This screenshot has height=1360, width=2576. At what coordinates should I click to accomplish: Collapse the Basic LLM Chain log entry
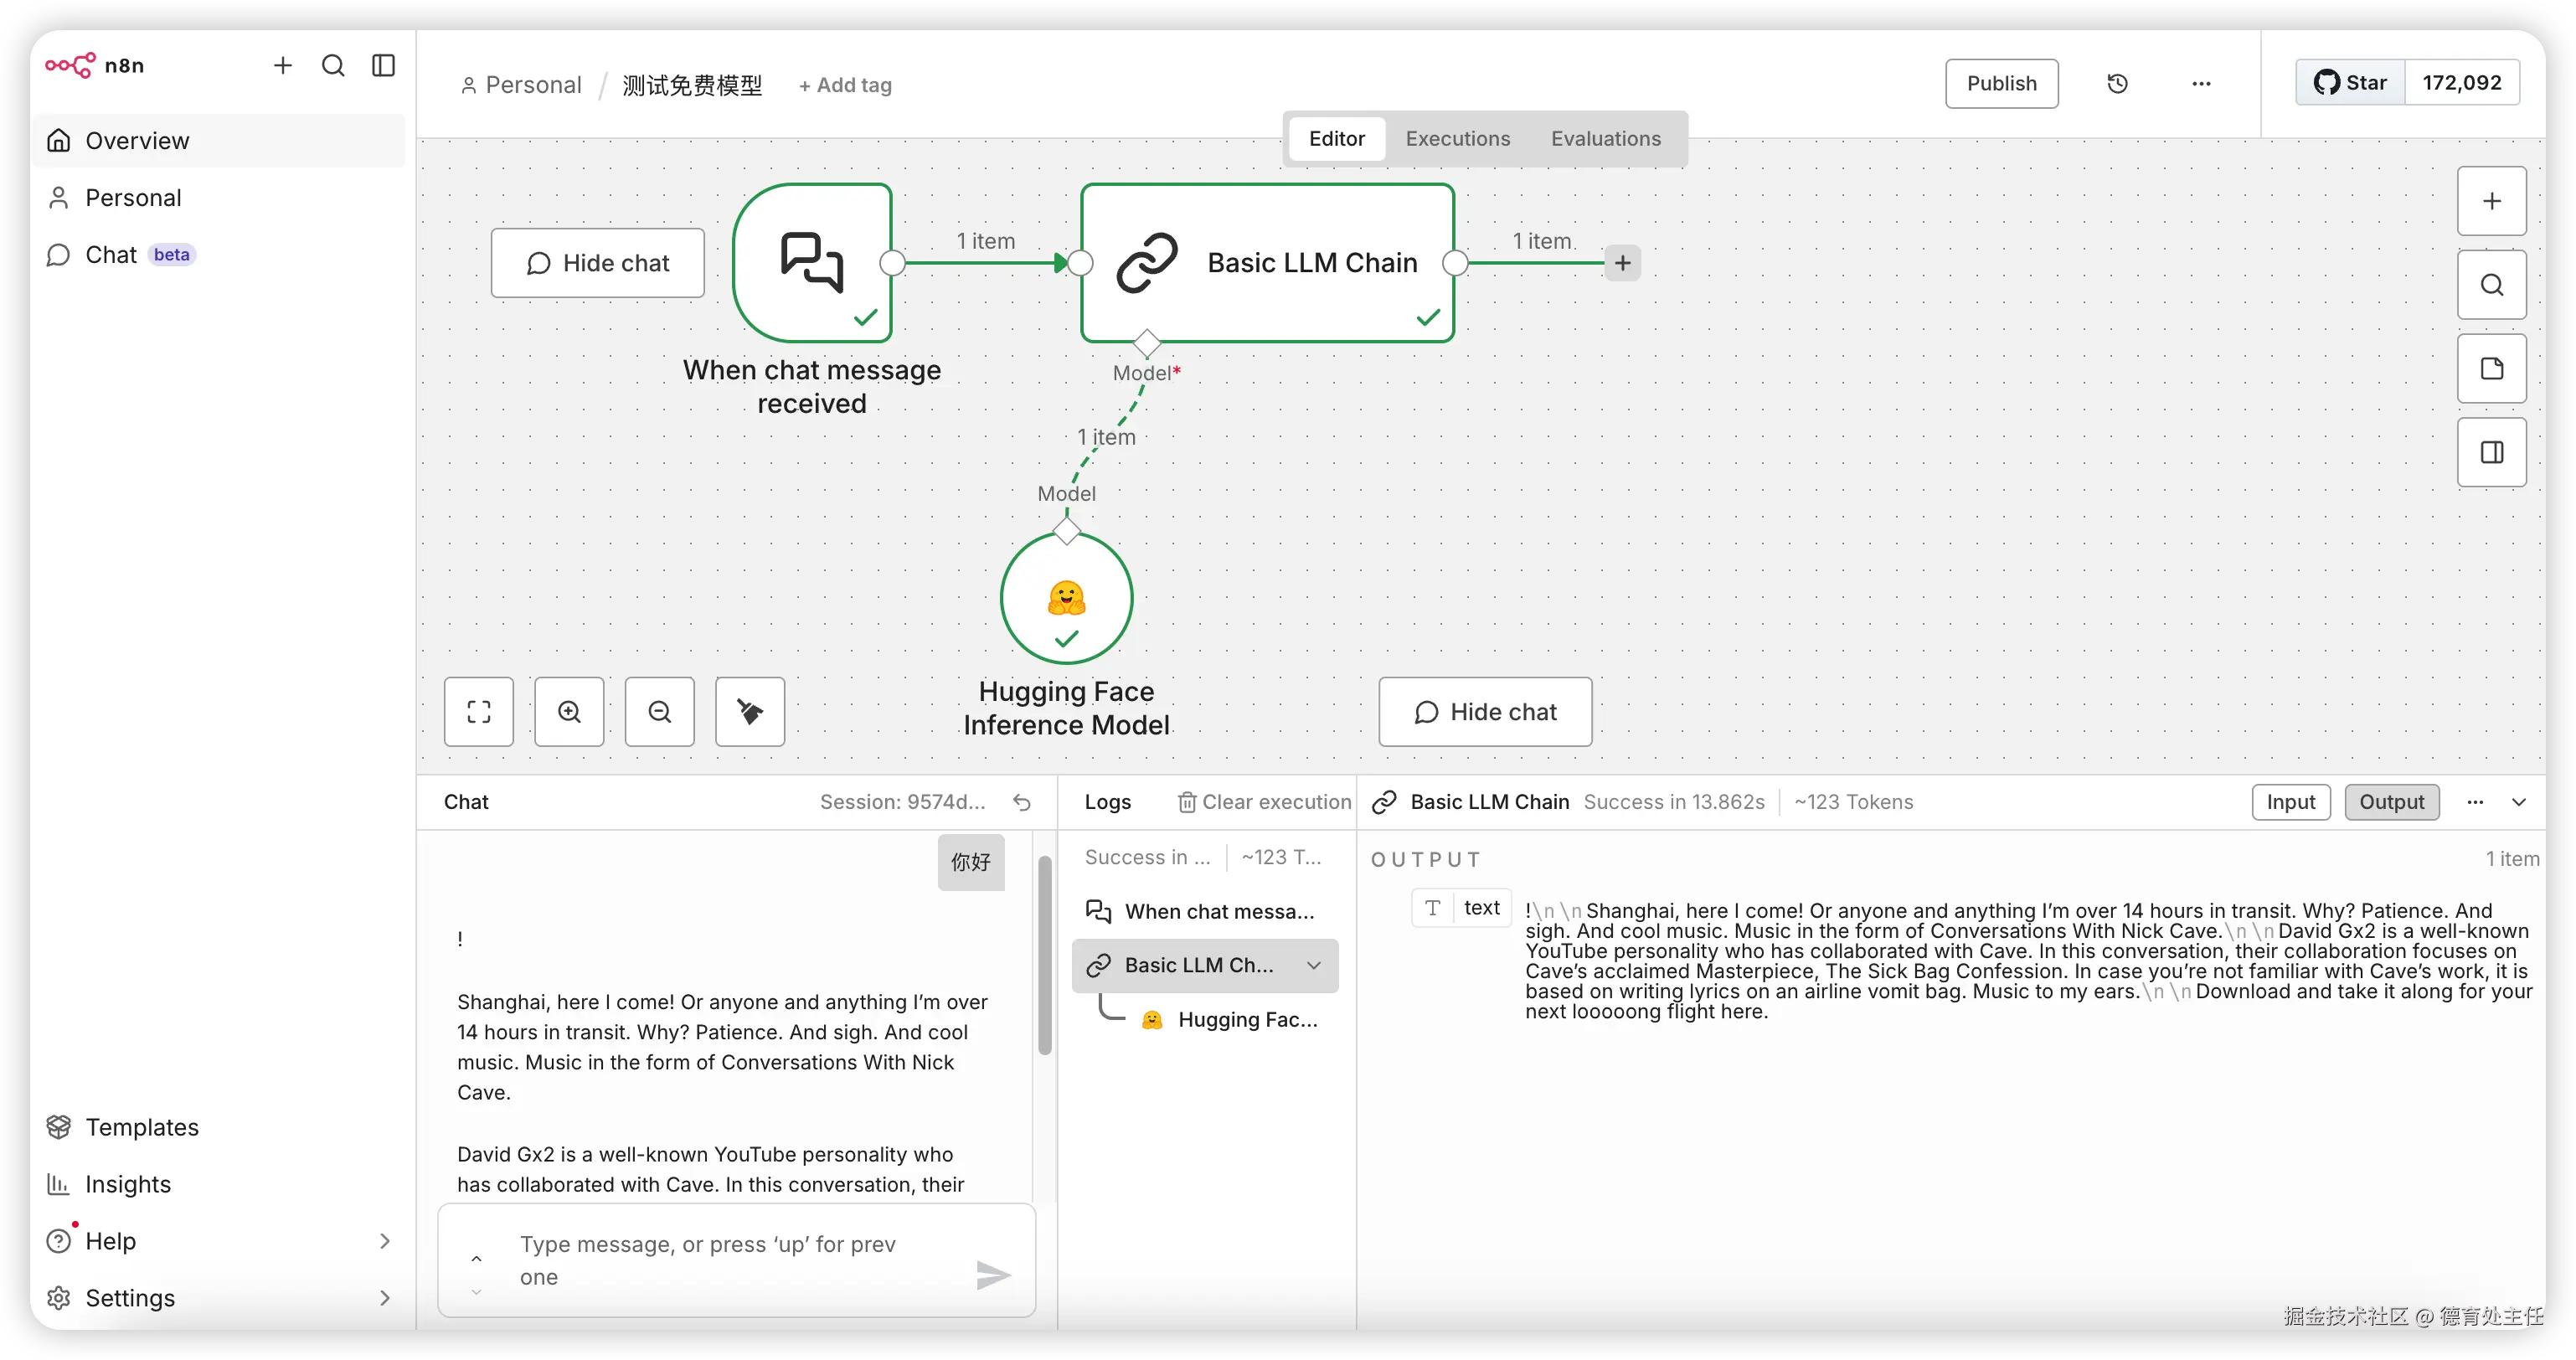(x=1314, y=965)
